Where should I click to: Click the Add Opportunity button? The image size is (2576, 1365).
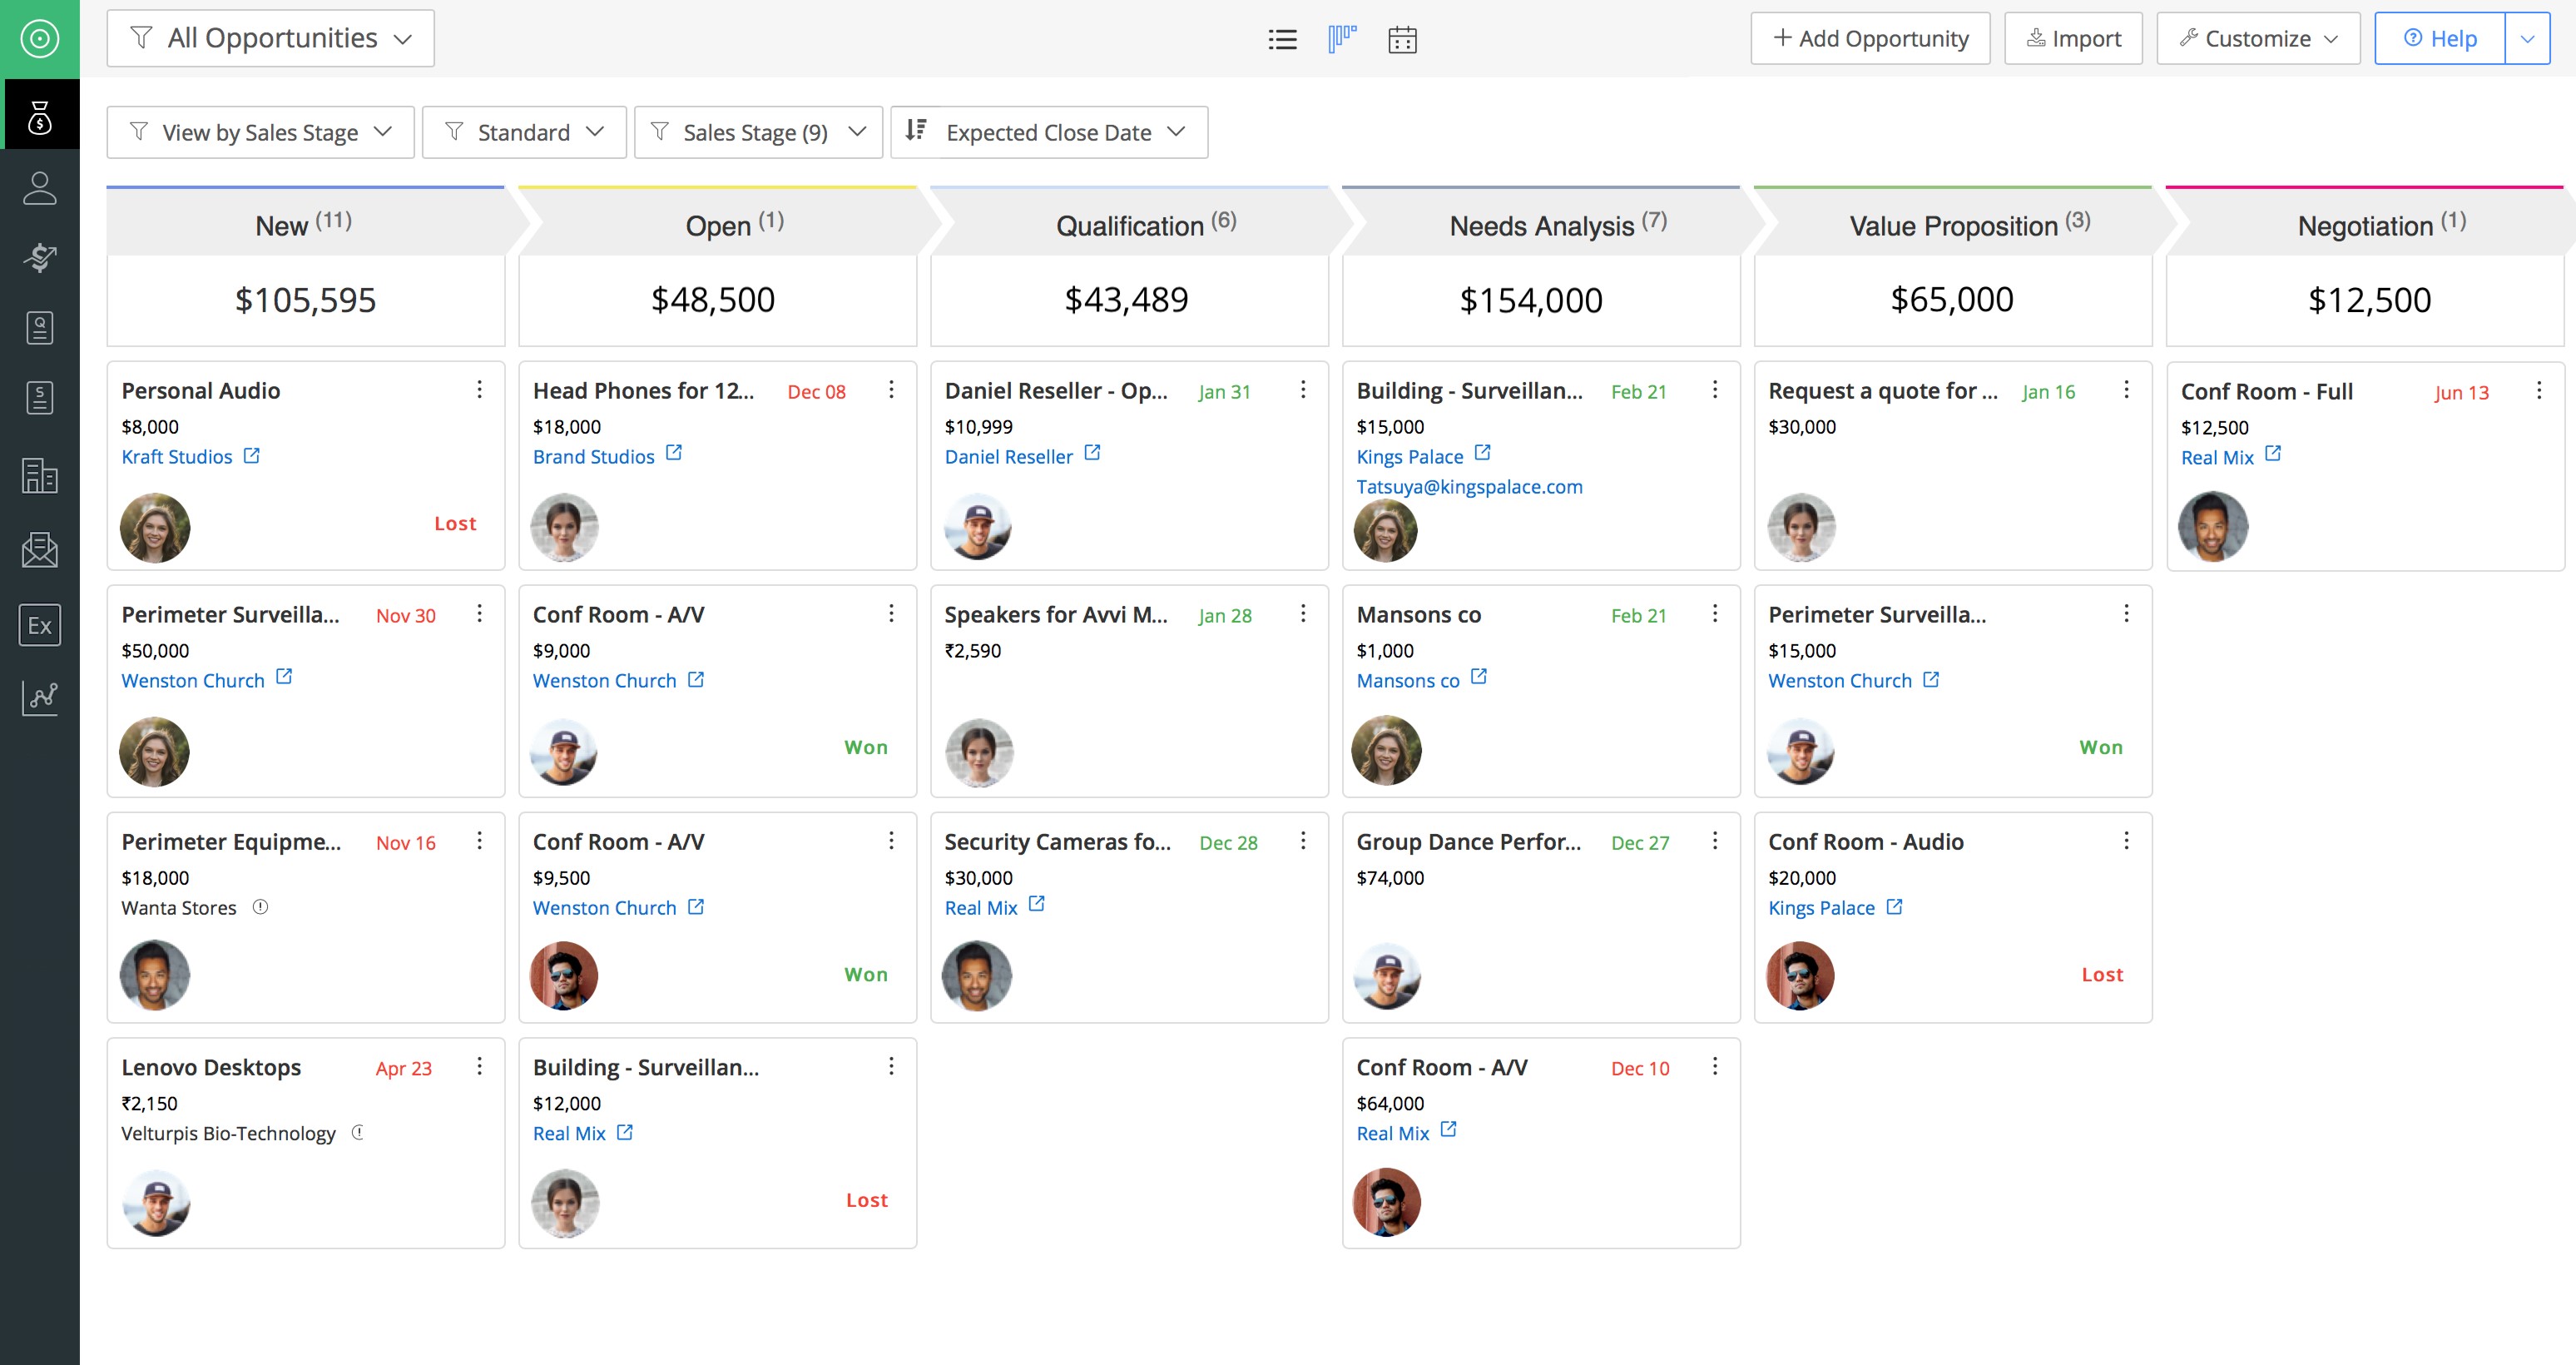pyautogui.click(x=1869, y=38)
